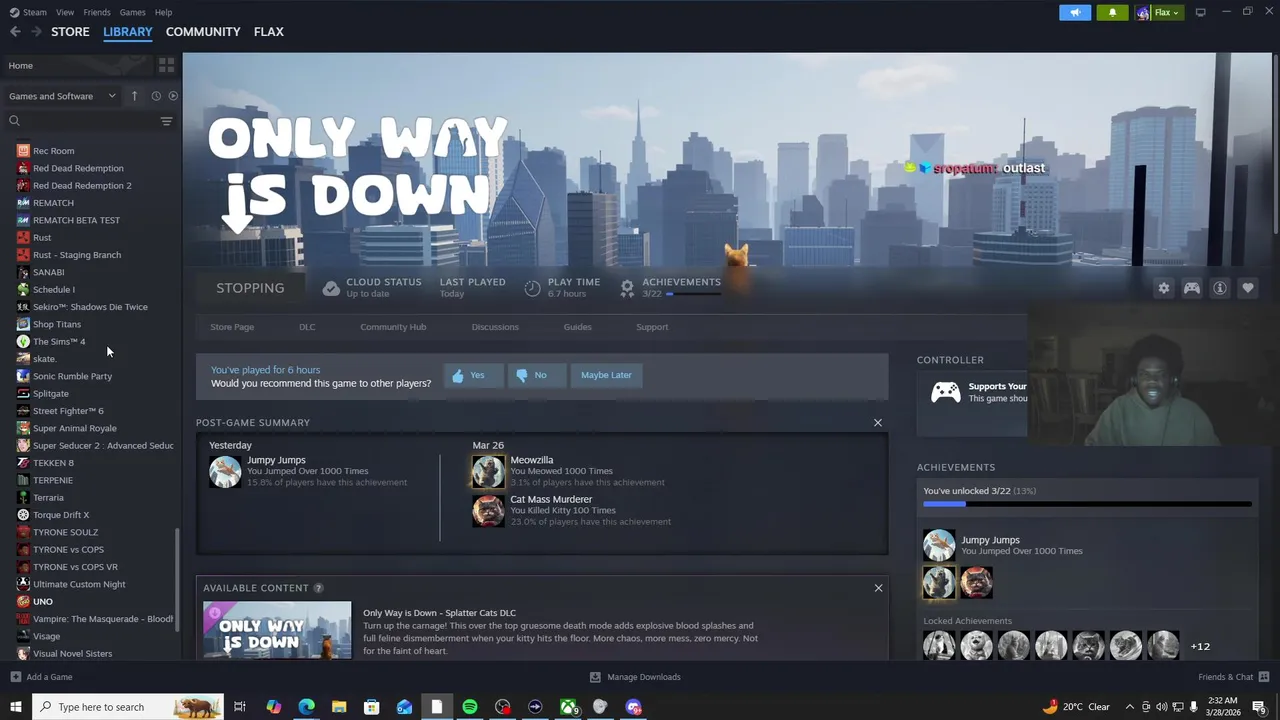Open the Store Page link
Viewport: 1280px width, 720px height.
(232, 327)
